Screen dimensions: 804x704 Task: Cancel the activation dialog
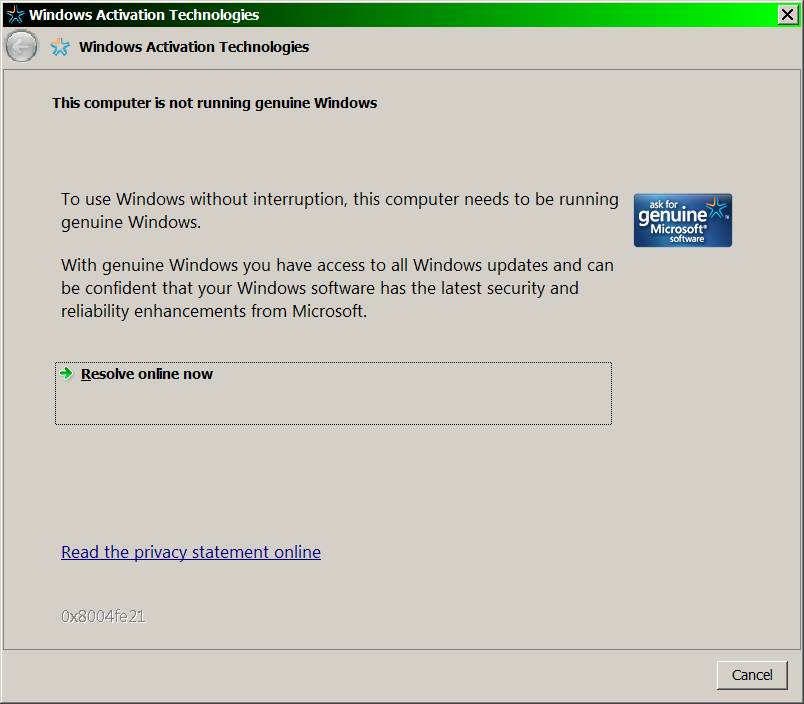(752, 675)
